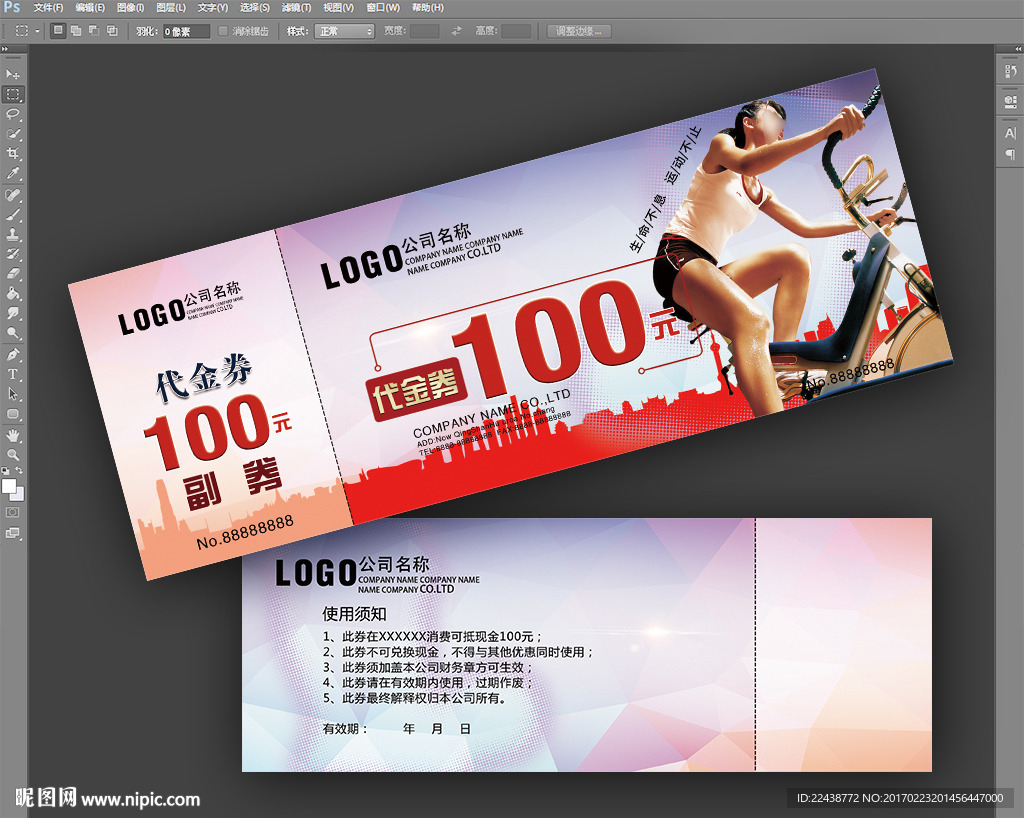This screenshot has height=818, width=1024.
Task: Select the Pen tool
Action: click(x=12, y=354)
